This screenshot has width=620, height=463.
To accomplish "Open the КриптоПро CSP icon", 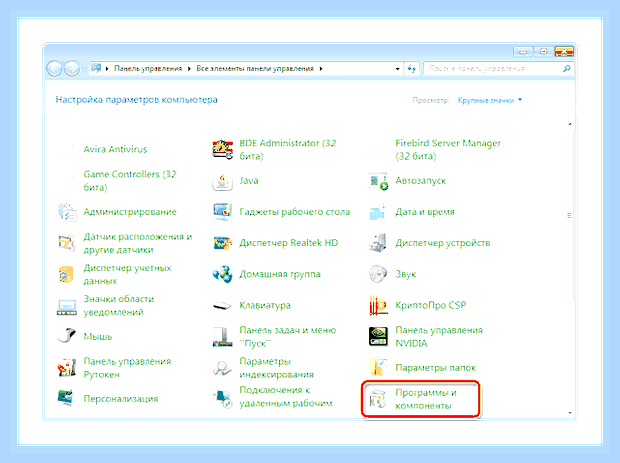I will [378, 306].
